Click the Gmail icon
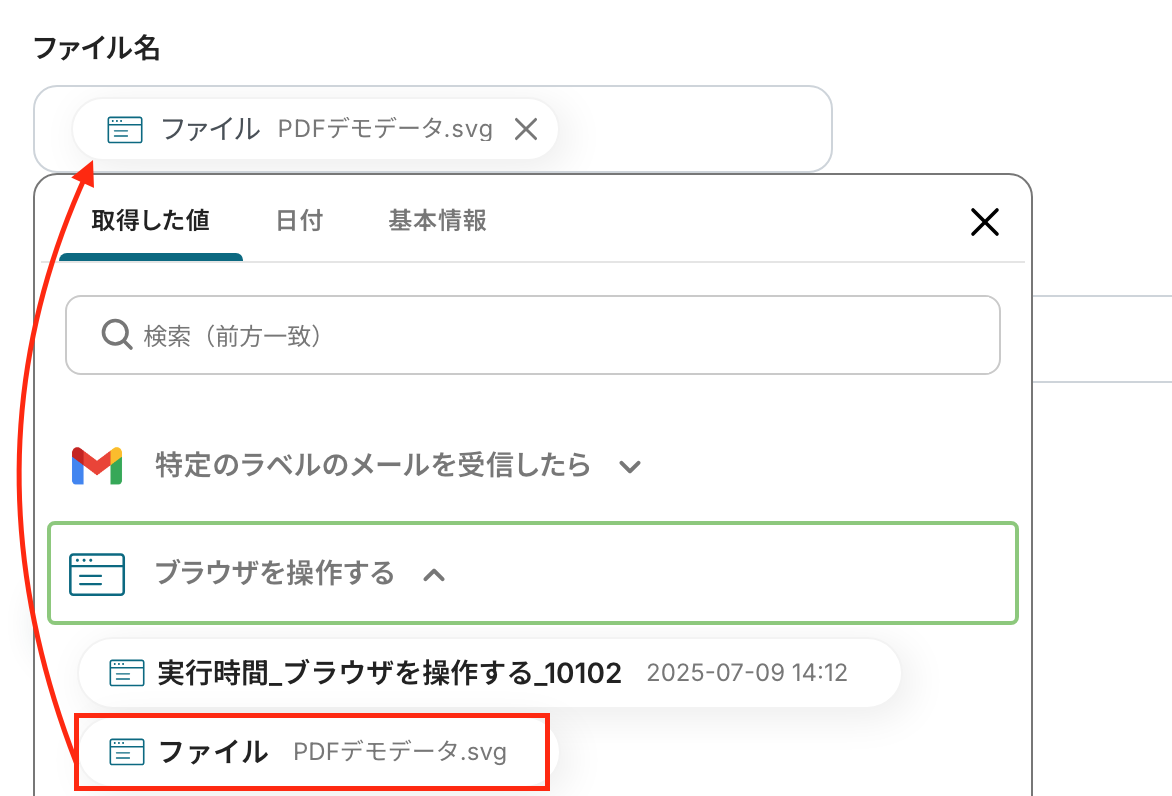Screen dimensions: 1172x796 97,466
